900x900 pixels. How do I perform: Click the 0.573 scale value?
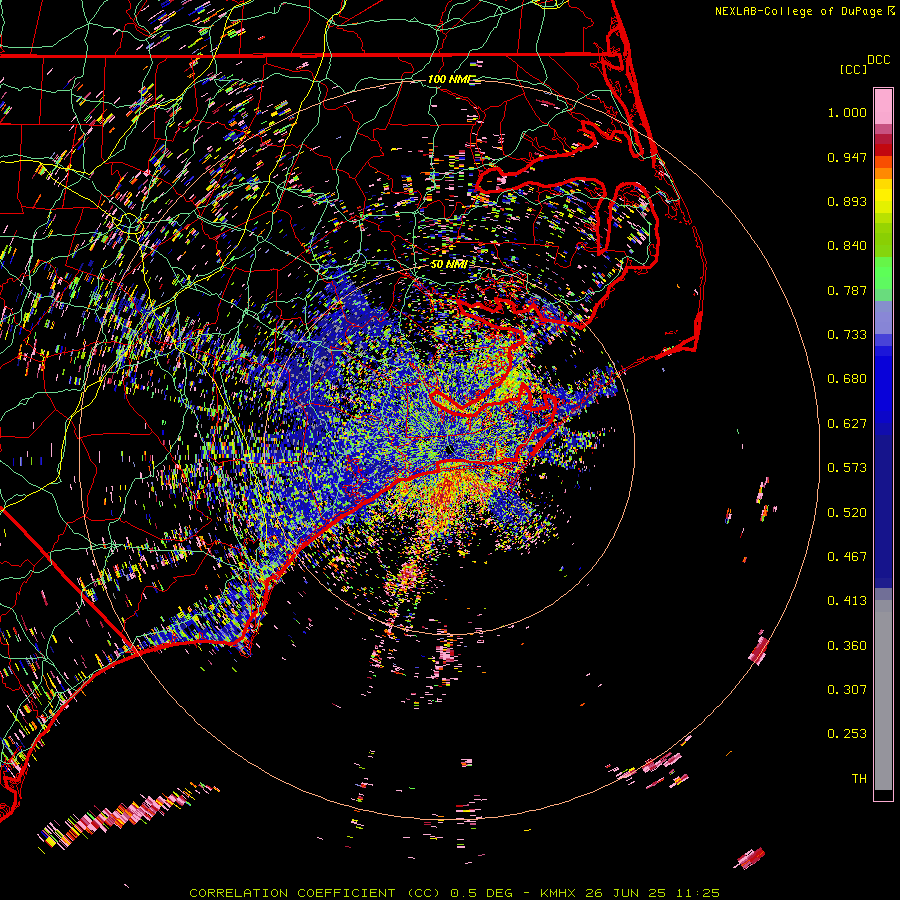(x=847, y=468)
